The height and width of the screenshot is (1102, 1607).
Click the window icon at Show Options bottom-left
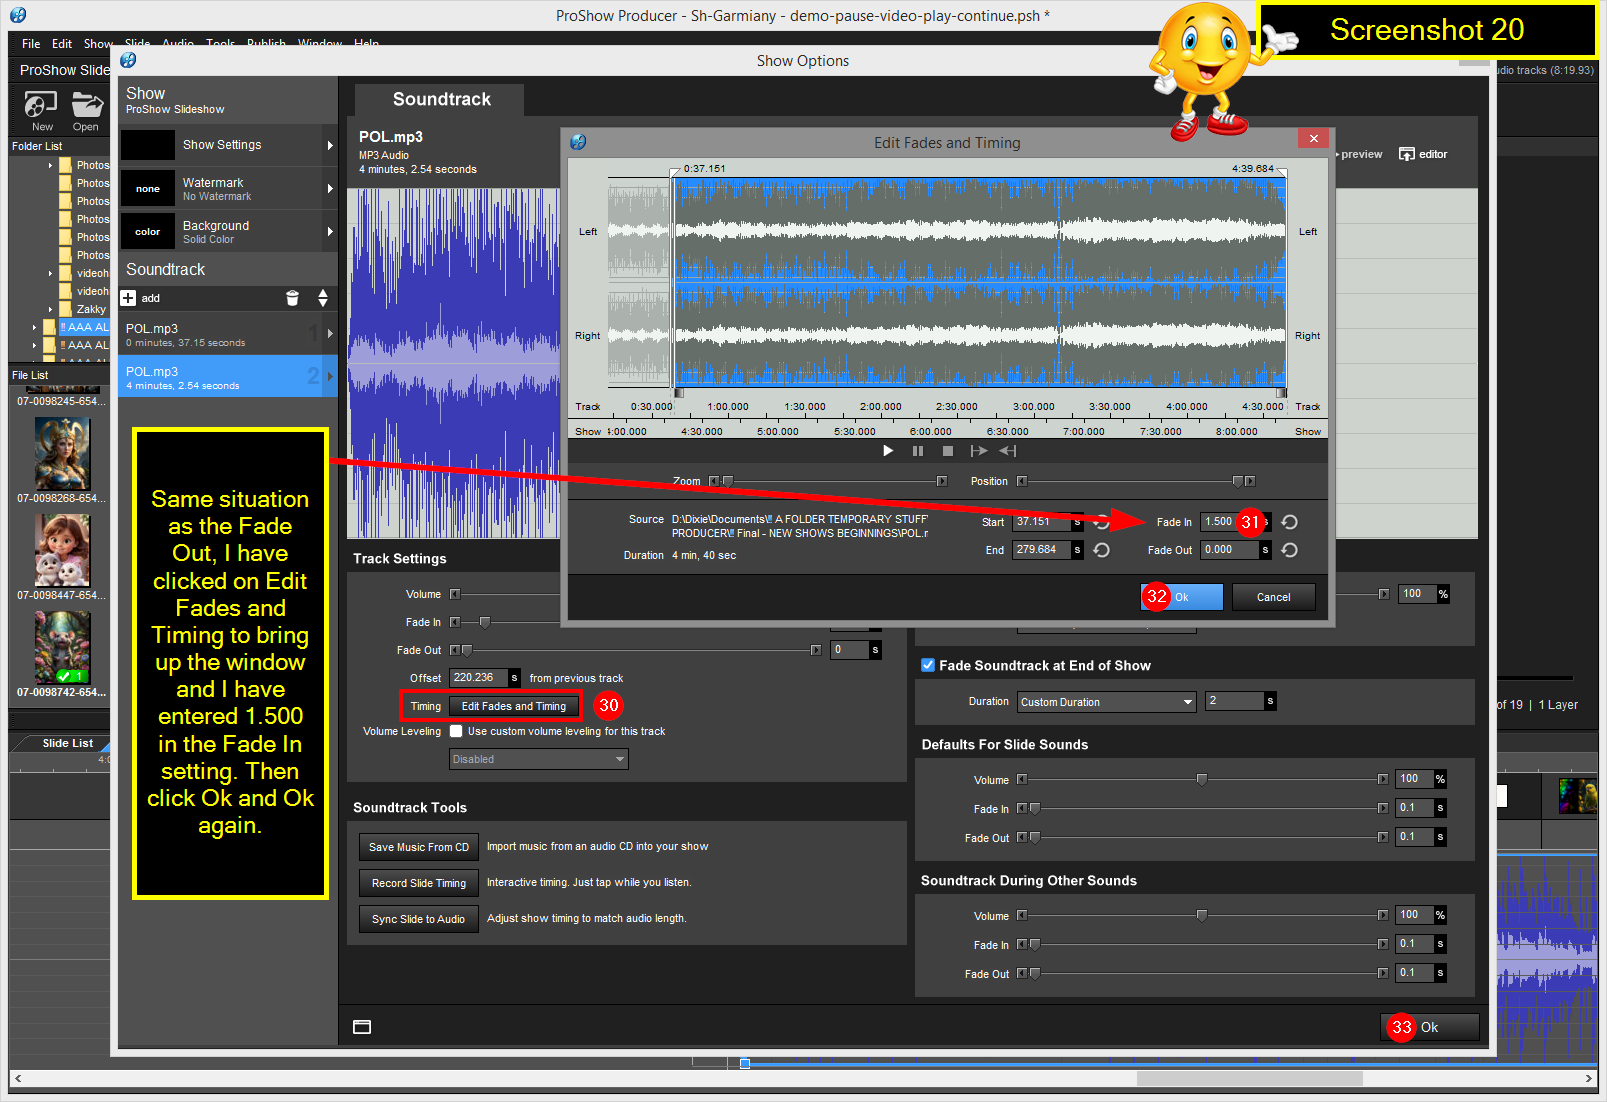[362, 1027]
